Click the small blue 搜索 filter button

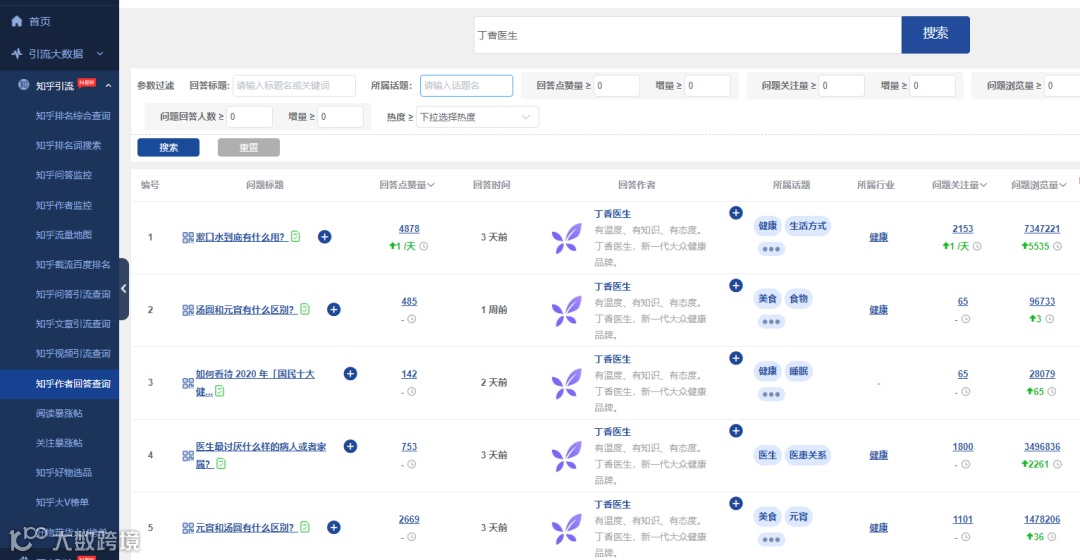click(x=168, y=147)
